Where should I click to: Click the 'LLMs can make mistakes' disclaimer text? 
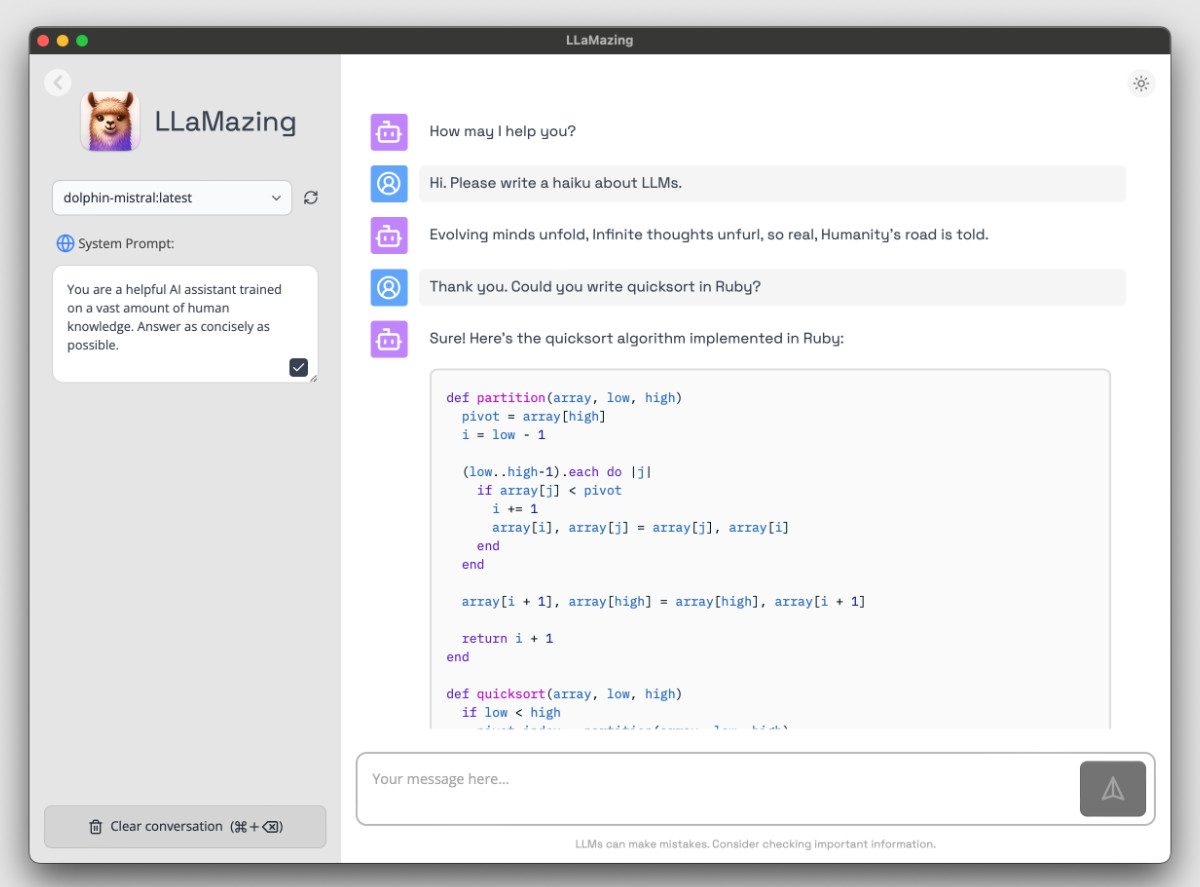pyautogui.click(x=755, y=844)
